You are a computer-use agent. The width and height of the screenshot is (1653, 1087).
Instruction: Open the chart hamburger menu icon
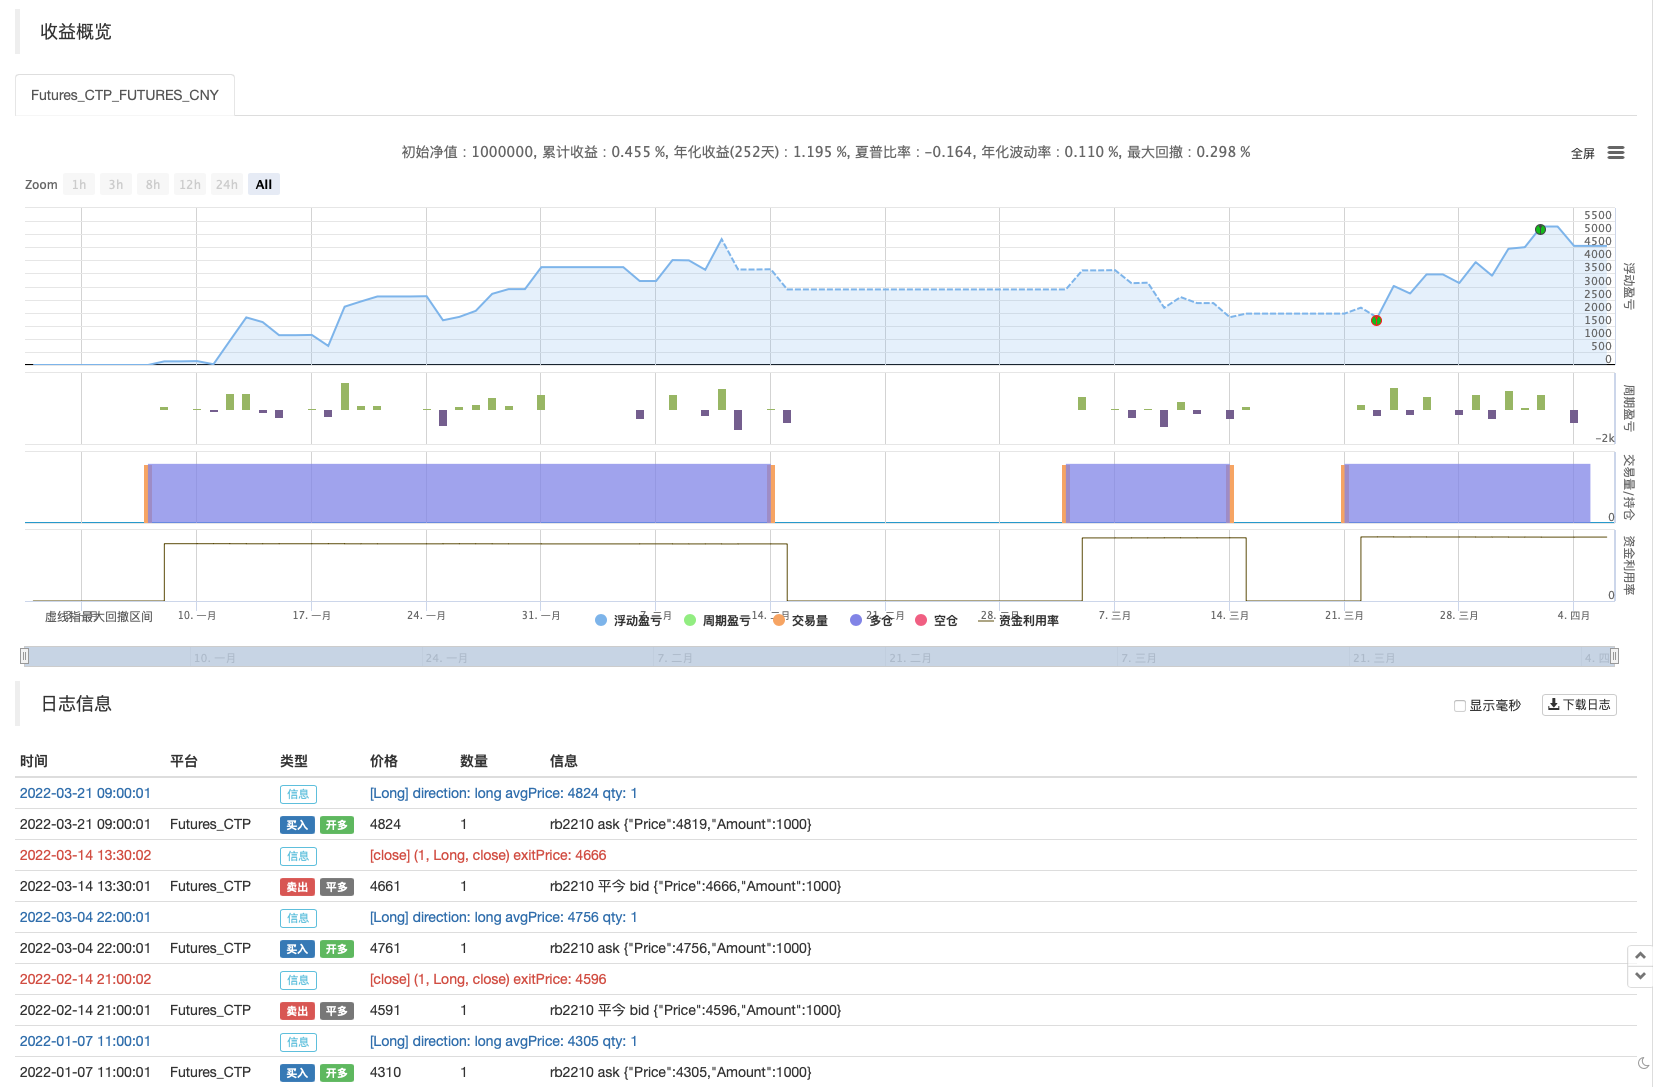[x=1616, y=153]
